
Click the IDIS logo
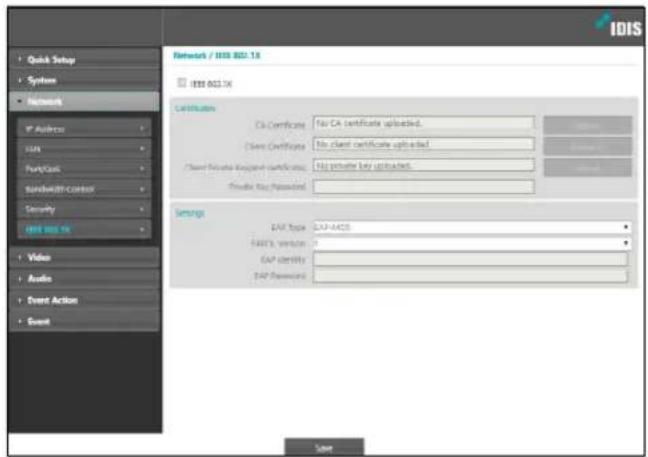point(619,26)
